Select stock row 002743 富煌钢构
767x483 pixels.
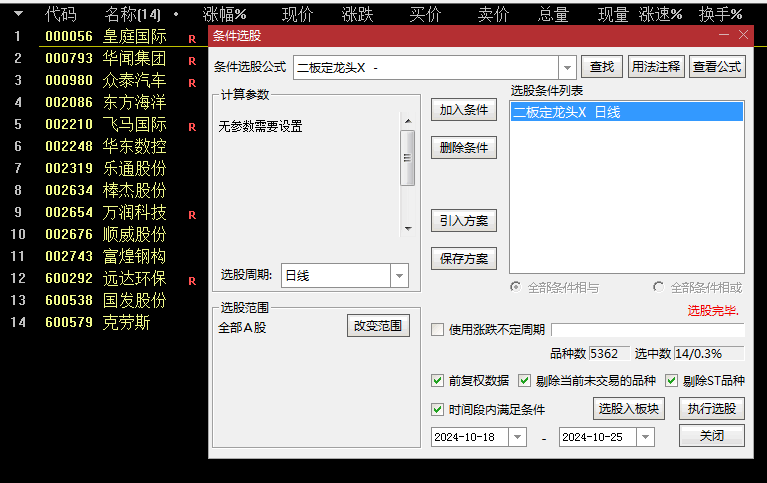[x=105, y=256]
